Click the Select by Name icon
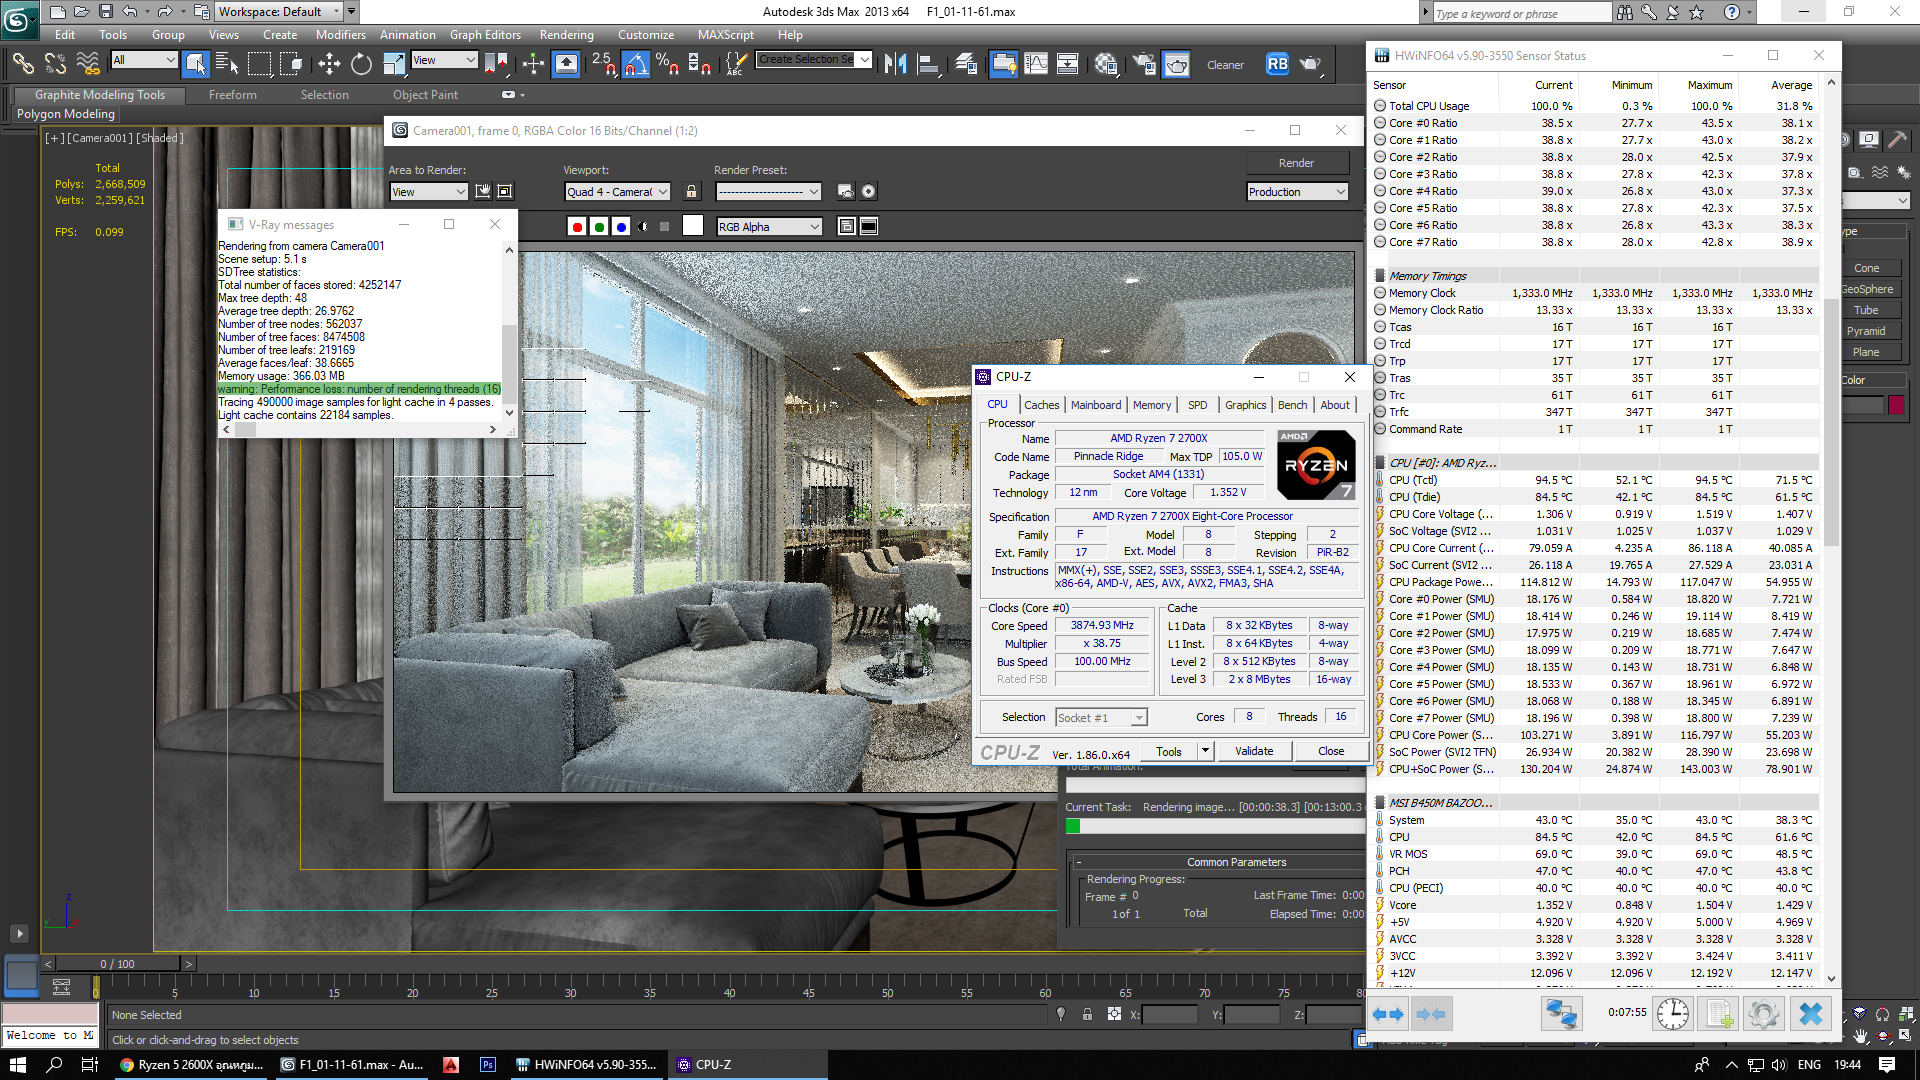Screen dimensions: 1920x1080 [x=227, y=65]
